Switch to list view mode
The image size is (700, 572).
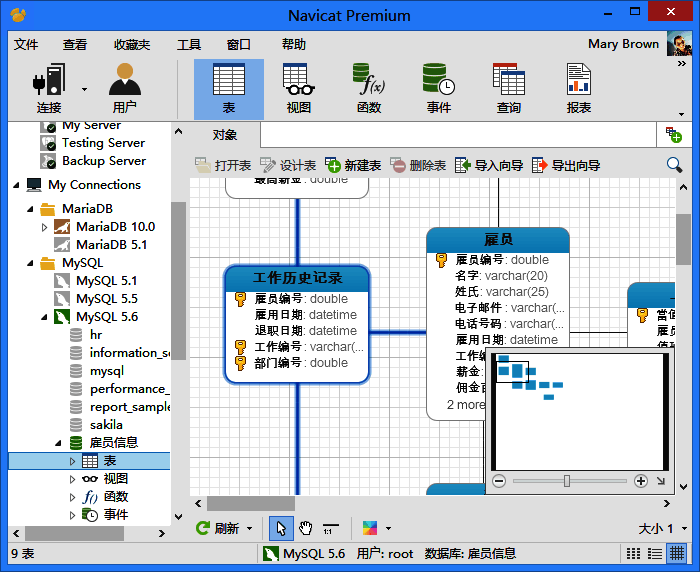[633, 553]
